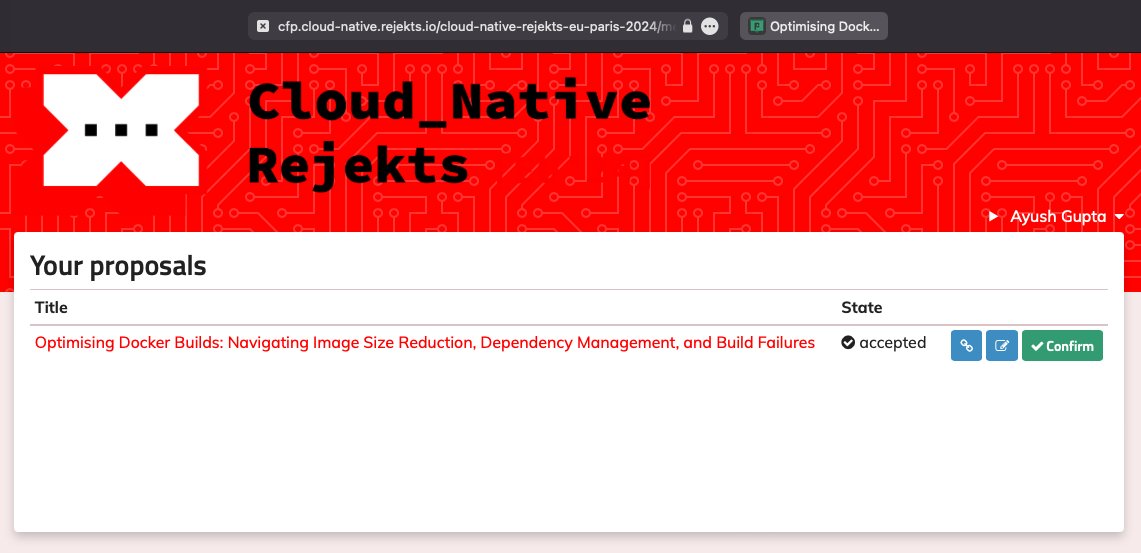Switch to the Optimising Dock... tab
The height and width of the screenshot is (553, 1141).
(814, 26)
